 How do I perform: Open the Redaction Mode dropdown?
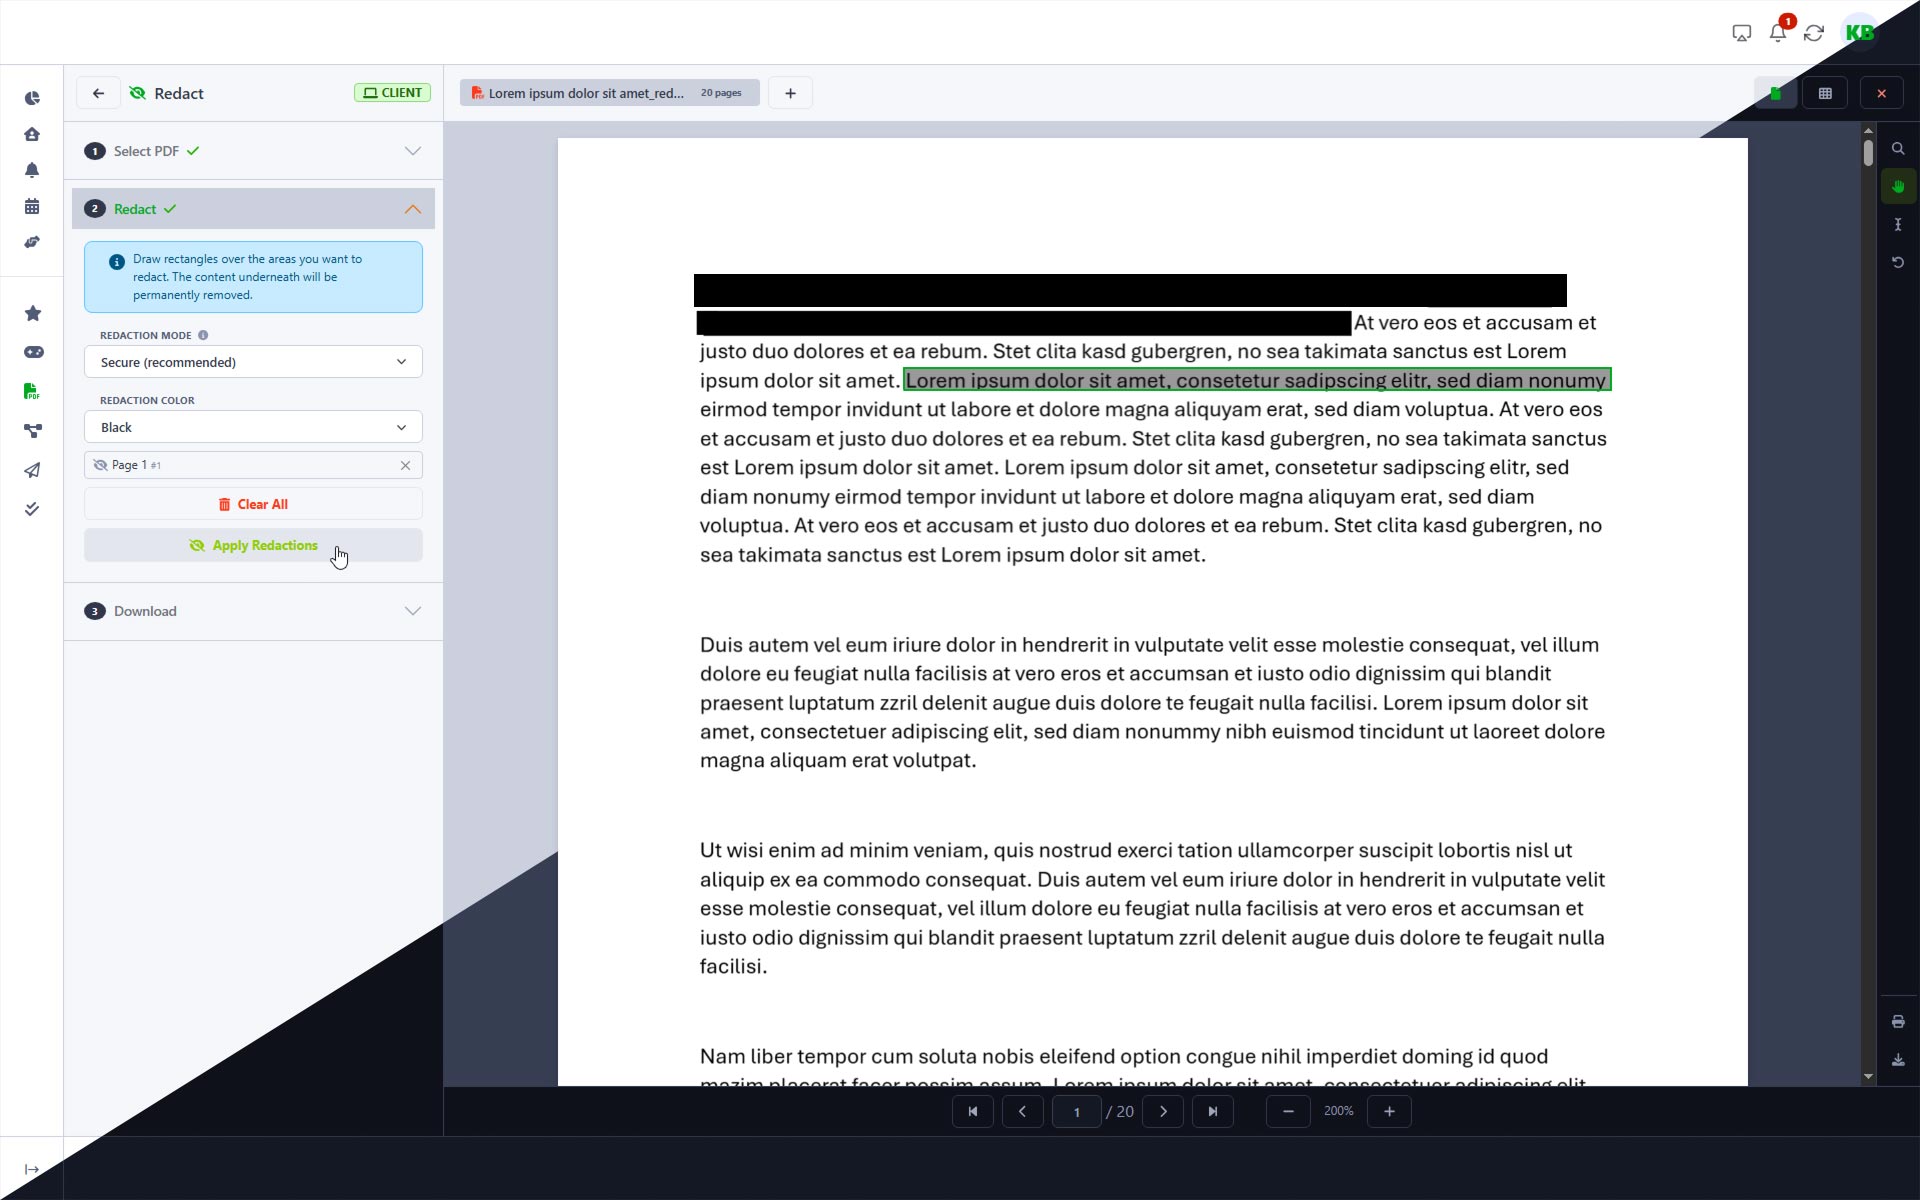252,362
